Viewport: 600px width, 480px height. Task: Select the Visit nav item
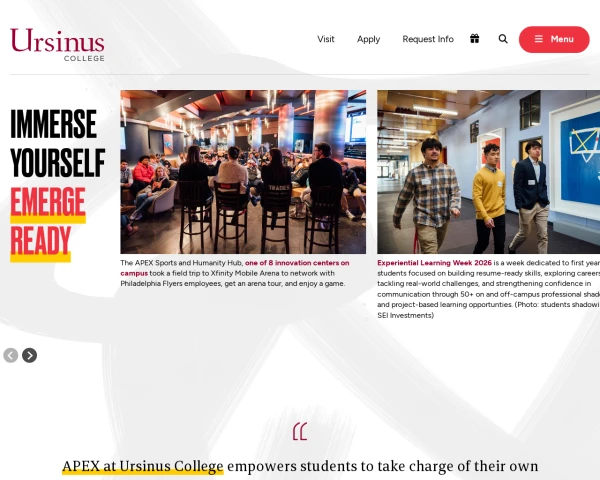tap(326, 39)
